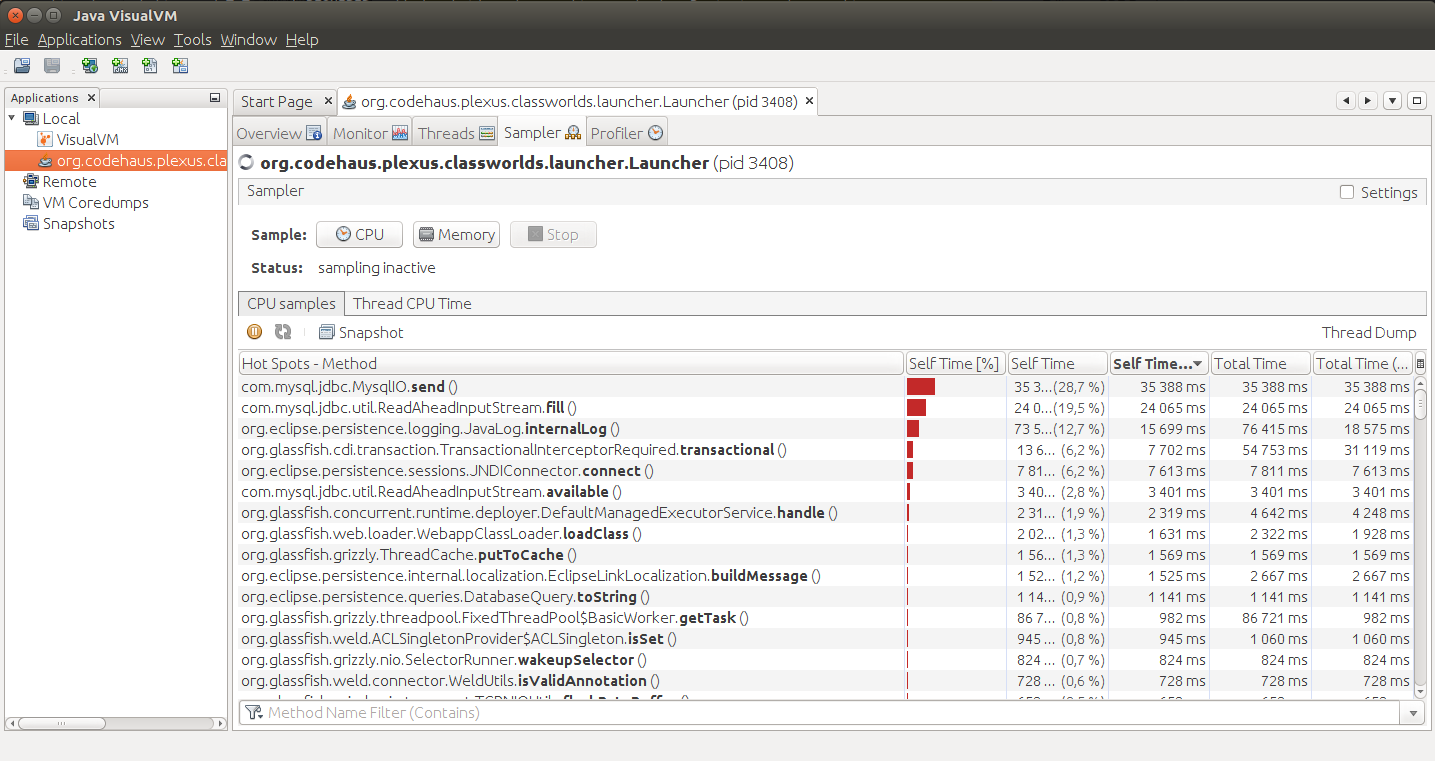Close the Launcher (pid 3408) tab

[810, 102]
